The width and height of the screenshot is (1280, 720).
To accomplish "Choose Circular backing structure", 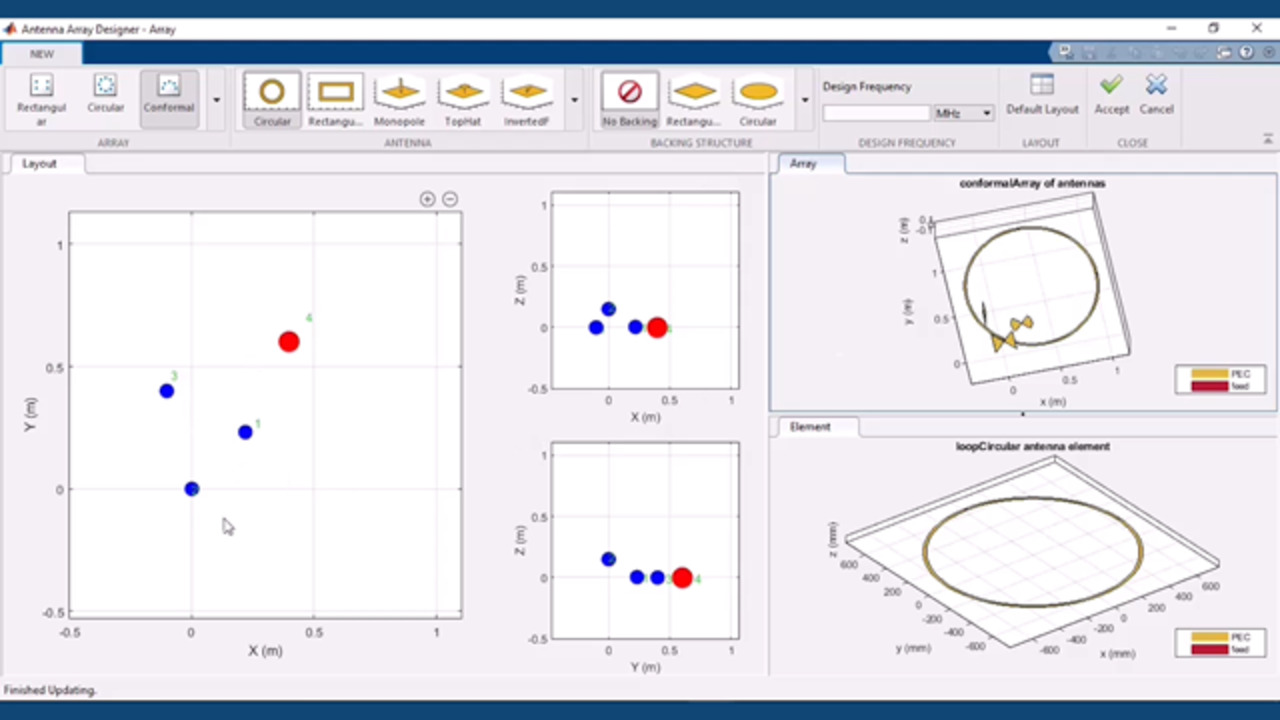I will tap(758, 100).
